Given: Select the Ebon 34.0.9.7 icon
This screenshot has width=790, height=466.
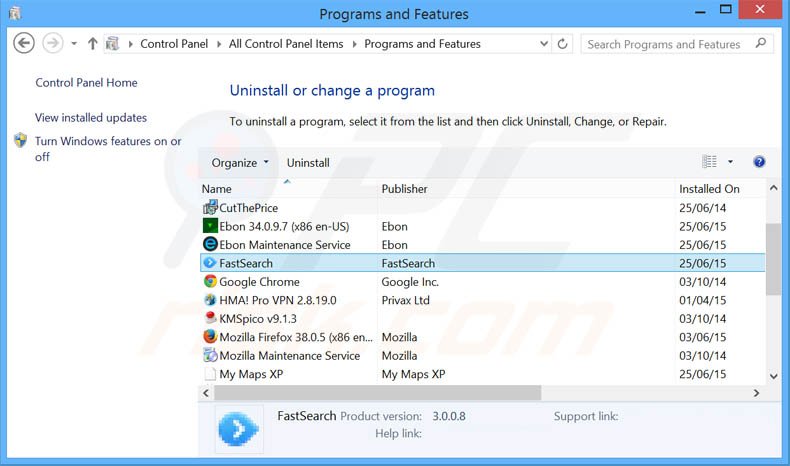Looking at the screenshot, I should [210, 226].
